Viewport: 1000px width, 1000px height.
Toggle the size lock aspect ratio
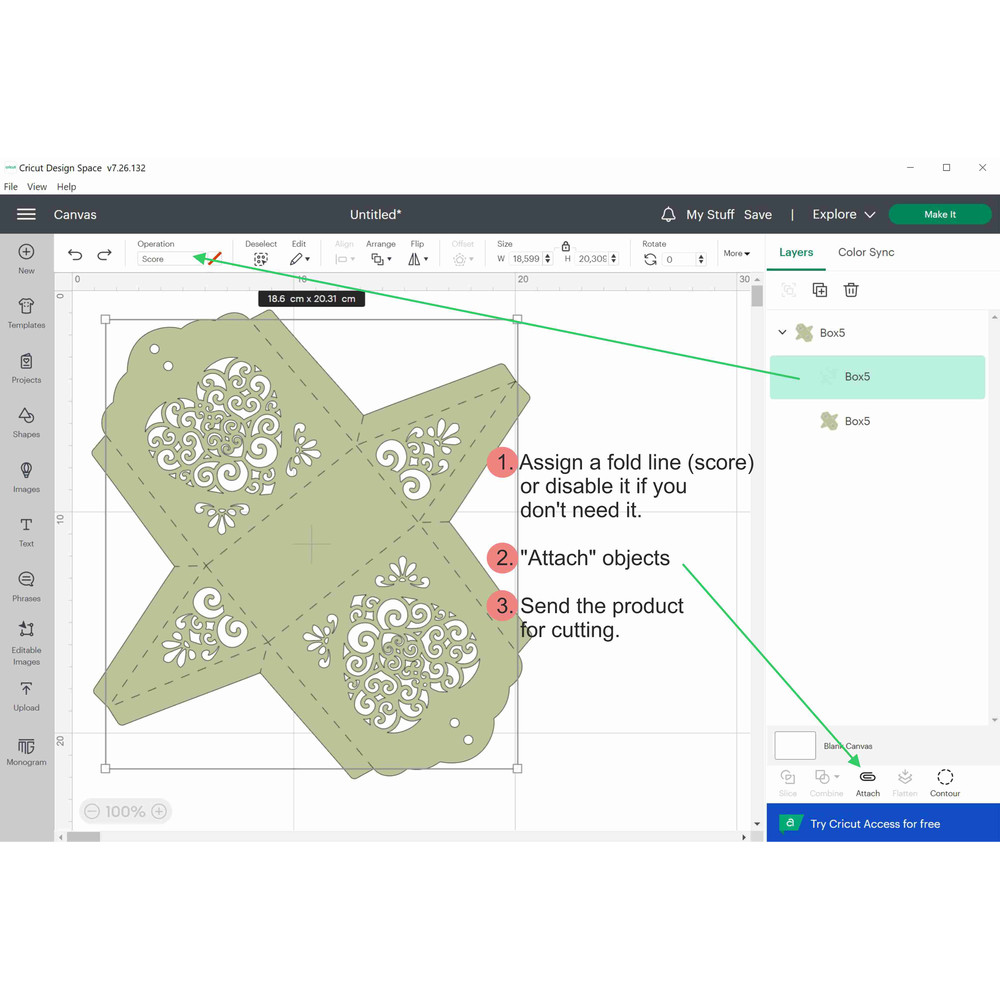point(566,246)
